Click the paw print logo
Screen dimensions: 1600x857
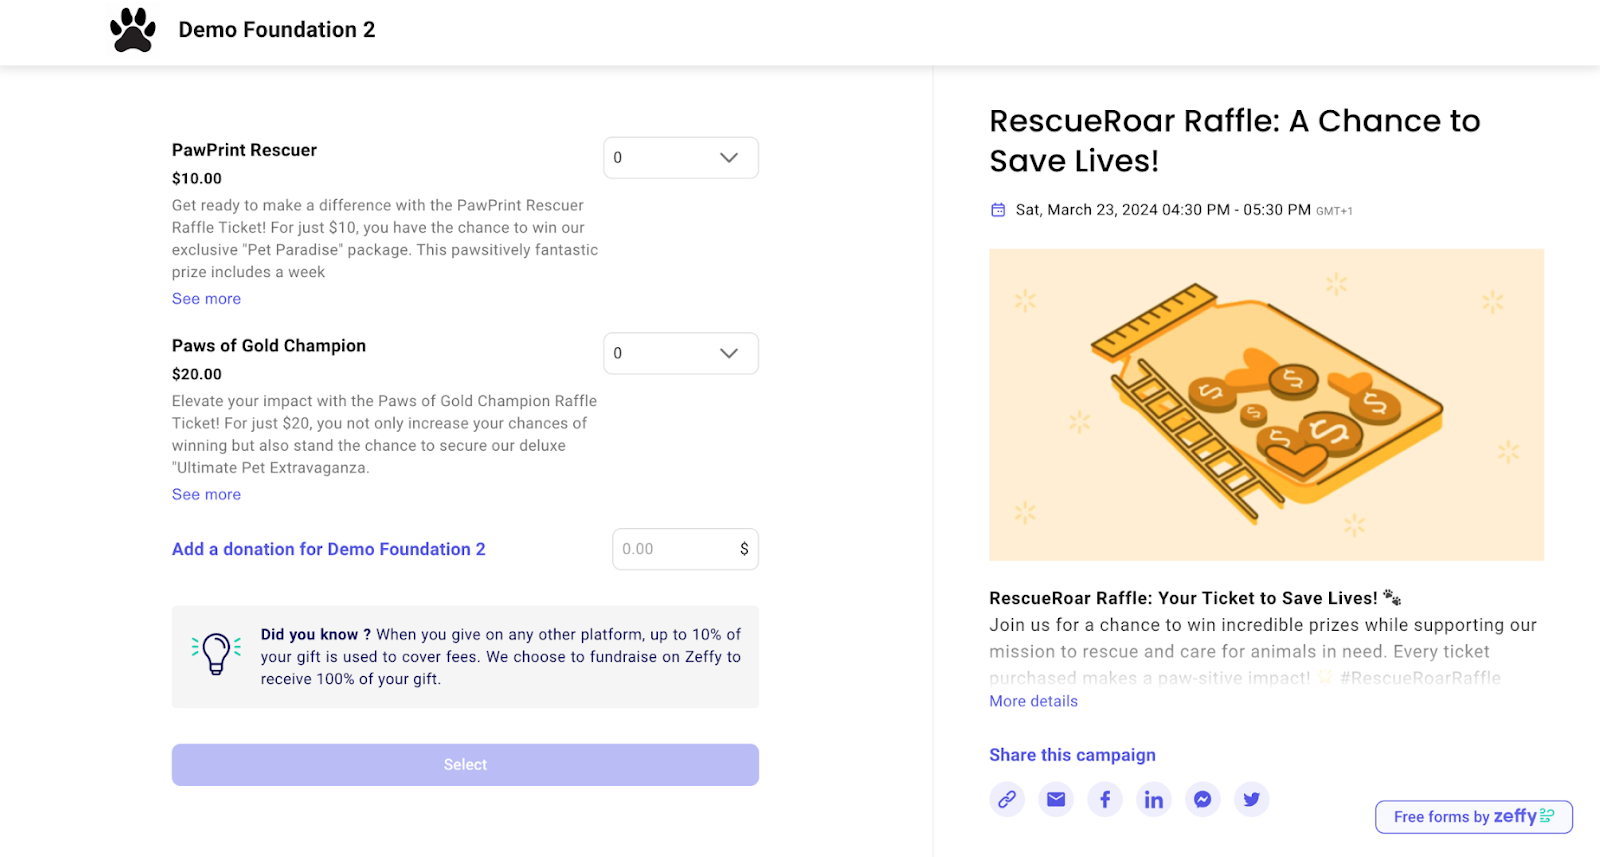(132, 29)
